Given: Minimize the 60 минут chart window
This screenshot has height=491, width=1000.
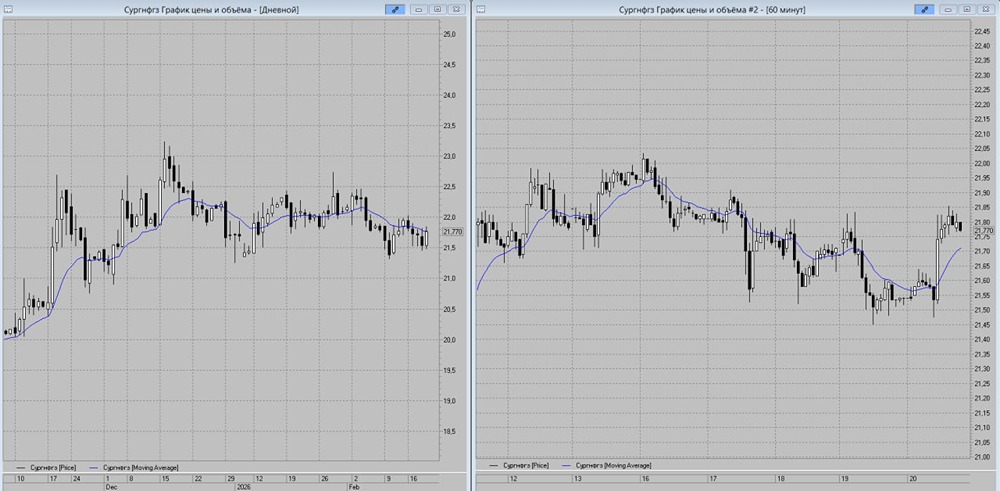Looking at the screenshot, I should coord(948,10).
